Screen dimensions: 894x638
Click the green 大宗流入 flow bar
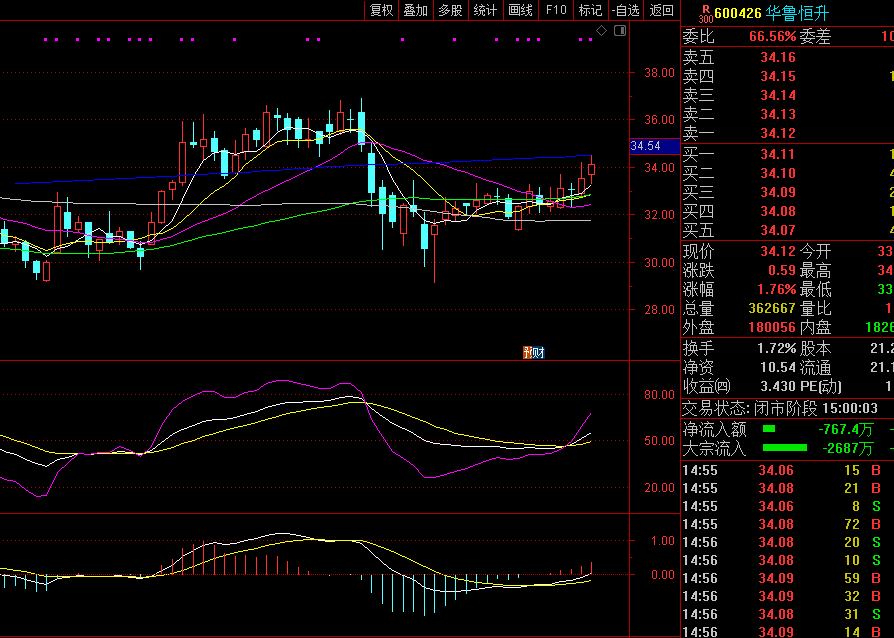[x=785, y=448]
